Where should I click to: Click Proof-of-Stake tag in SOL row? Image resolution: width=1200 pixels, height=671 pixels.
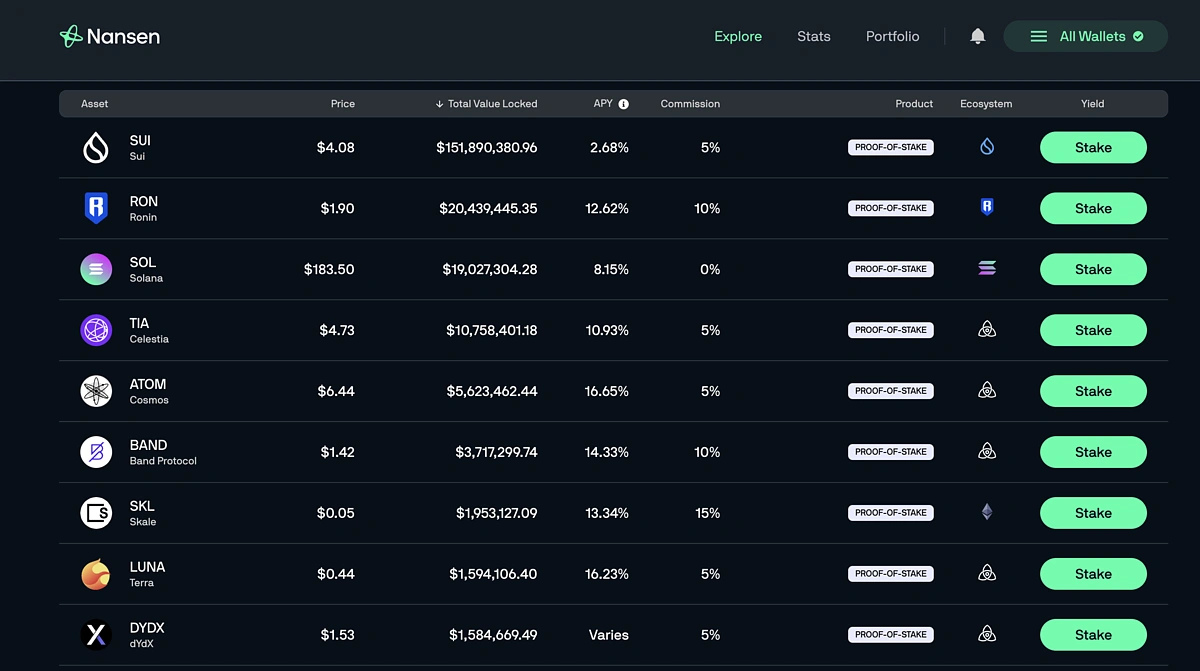pyautogui.click(x=891, y=270)
